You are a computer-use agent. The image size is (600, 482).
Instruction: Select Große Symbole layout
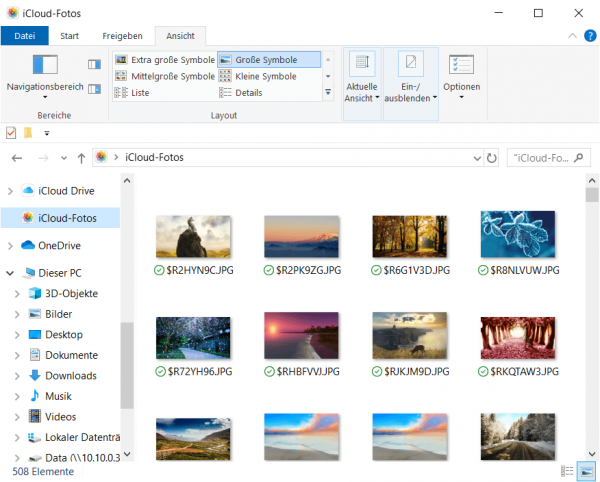(x=269, y=60)
